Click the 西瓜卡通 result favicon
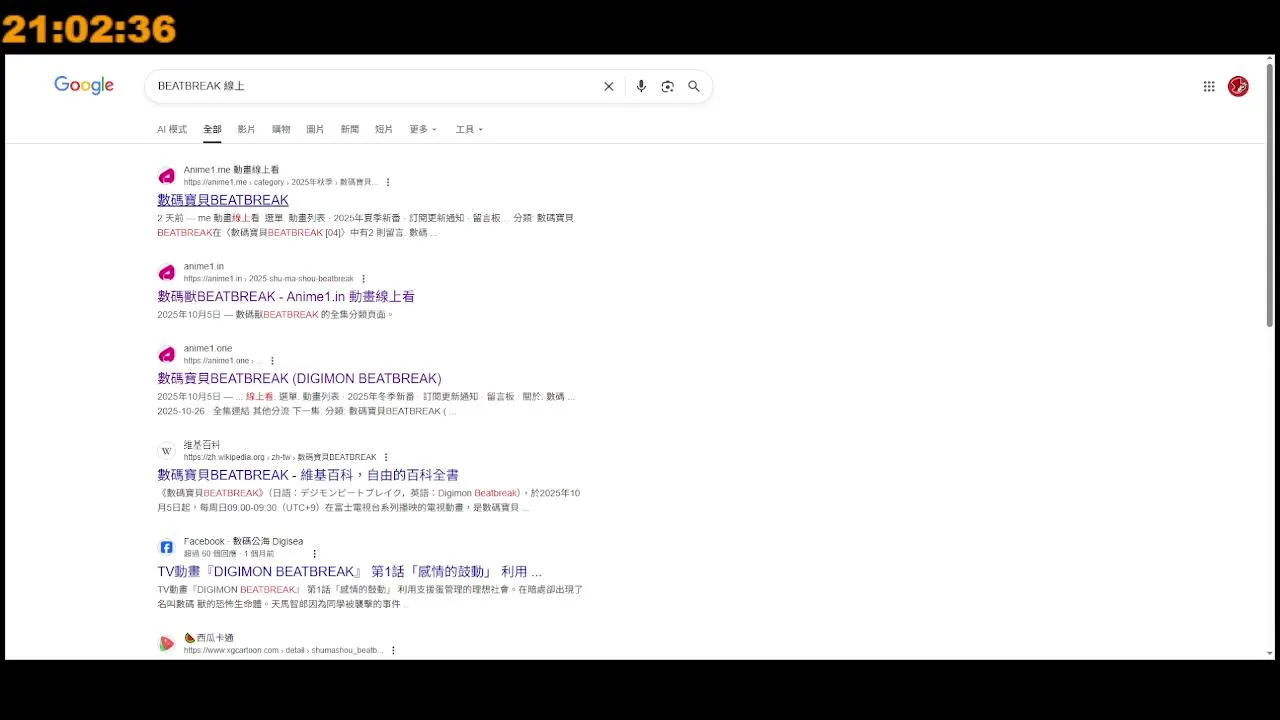The image size is (1280, 720). click(x=166, y=643)
